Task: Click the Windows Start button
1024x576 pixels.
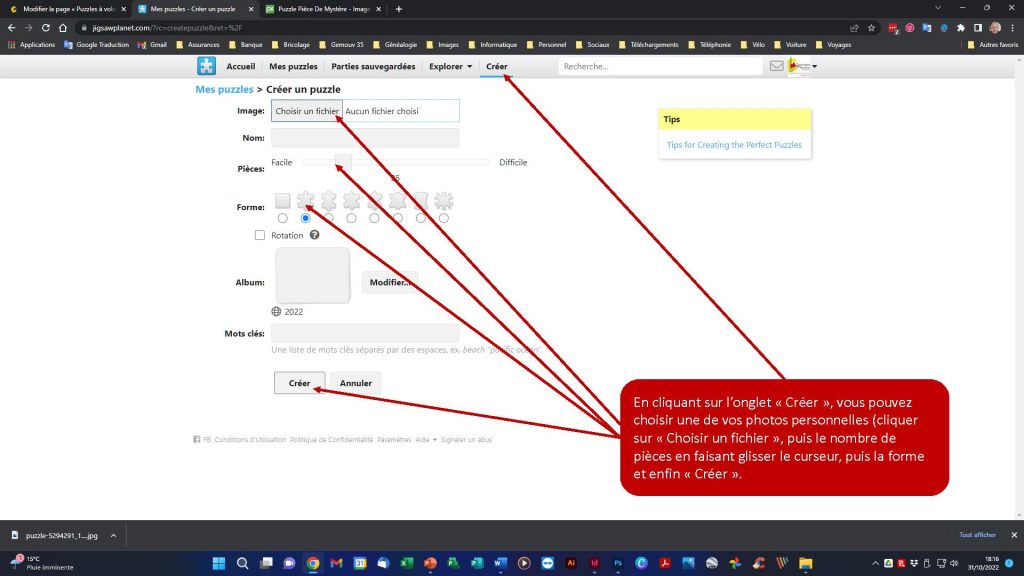Action: tap(218, 563)
